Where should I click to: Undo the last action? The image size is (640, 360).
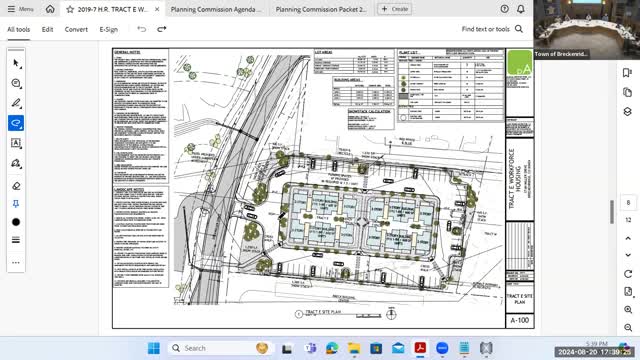(142, 29)
